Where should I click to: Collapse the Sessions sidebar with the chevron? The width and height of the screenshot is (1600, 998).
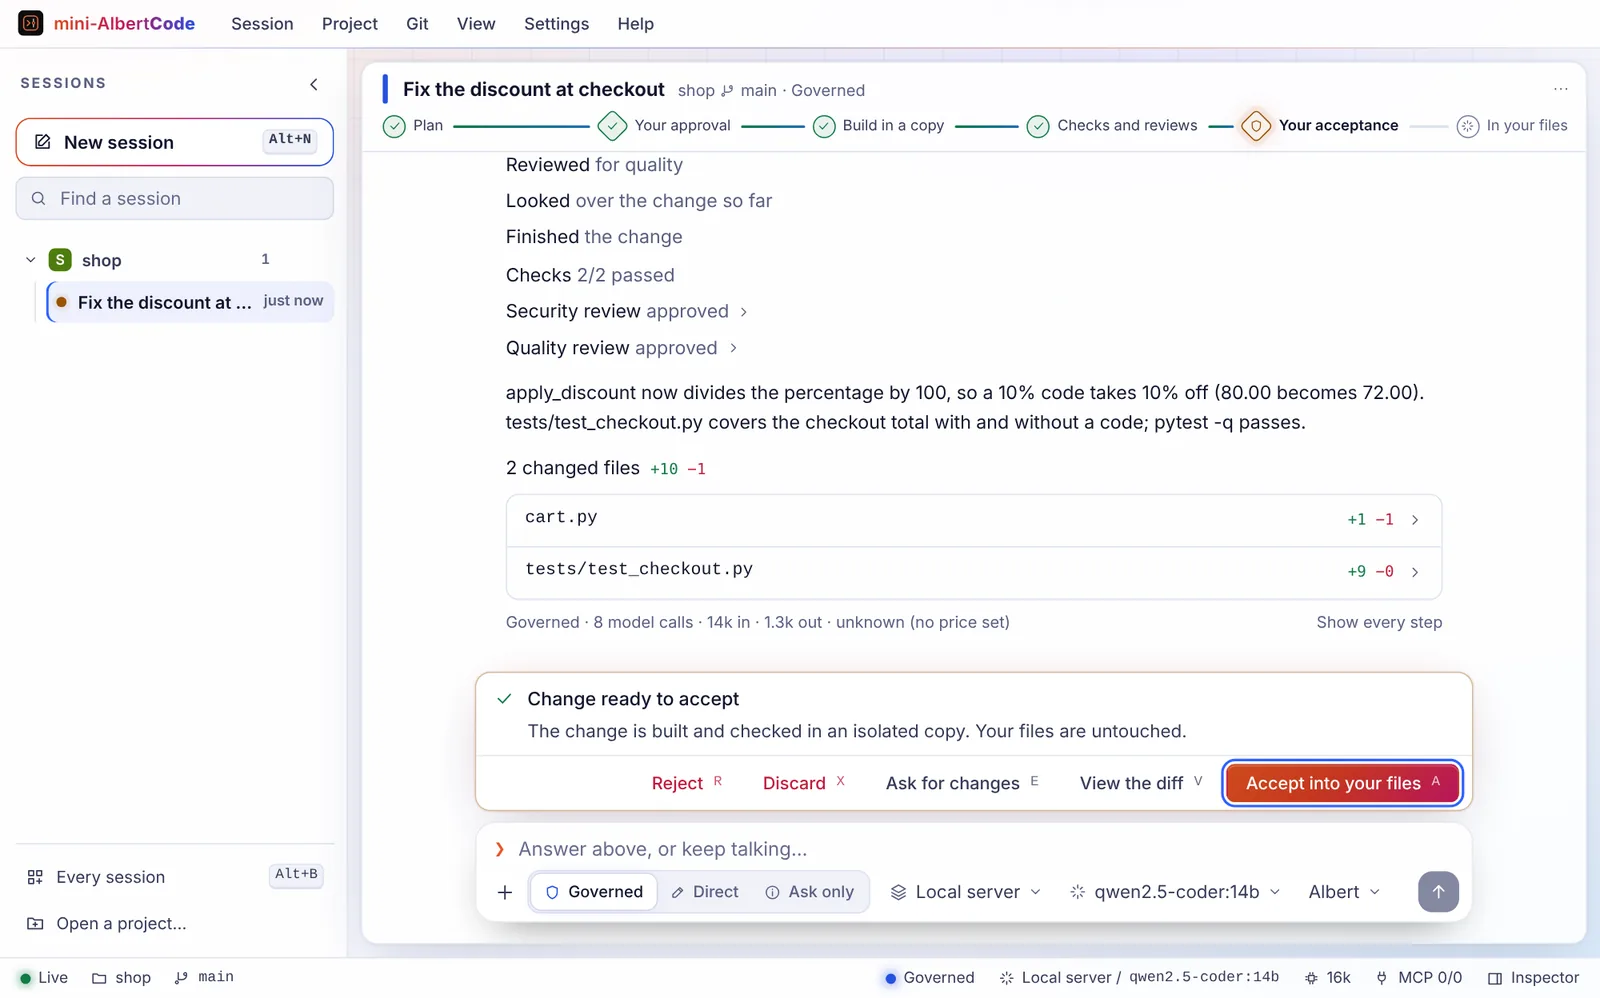coord(314,84)
